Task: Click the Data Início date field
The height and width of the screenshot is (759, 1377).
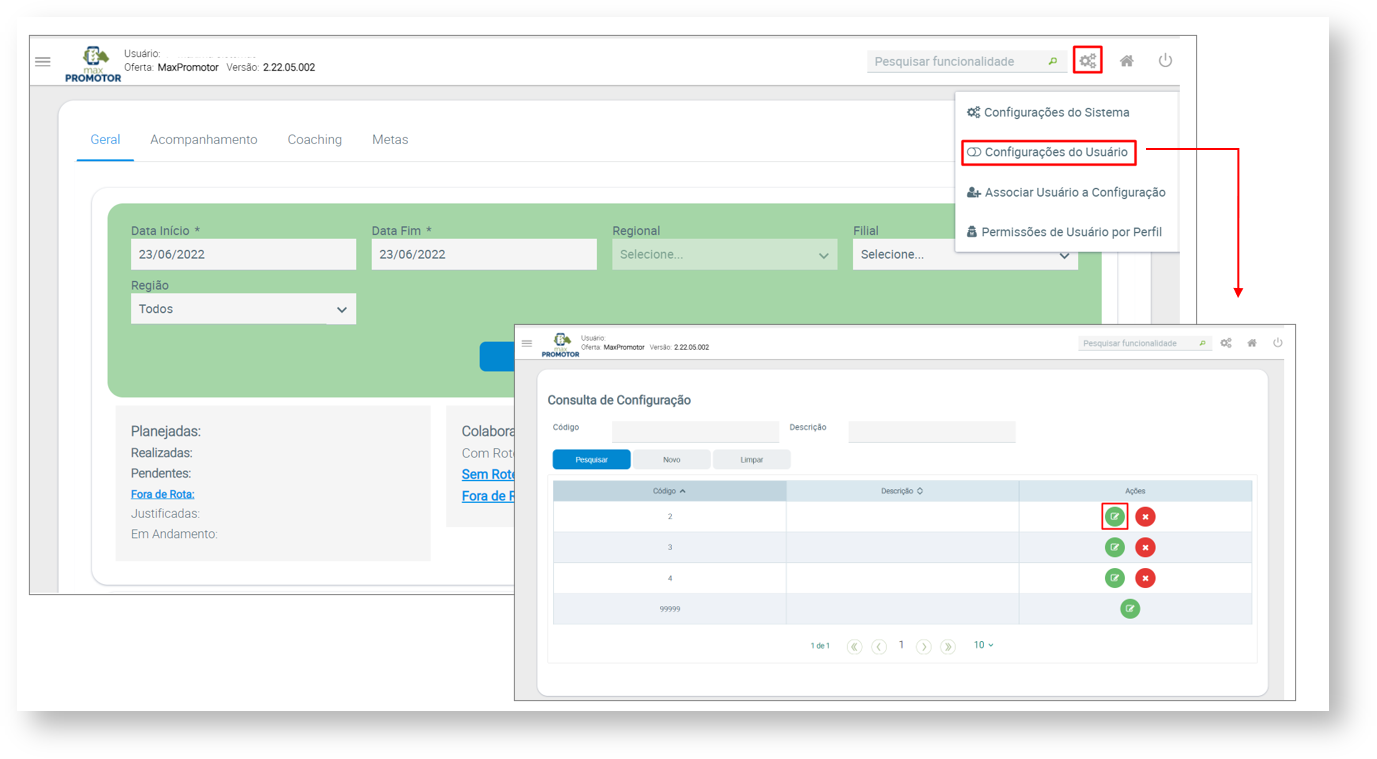Action: [x=243, y=255]
